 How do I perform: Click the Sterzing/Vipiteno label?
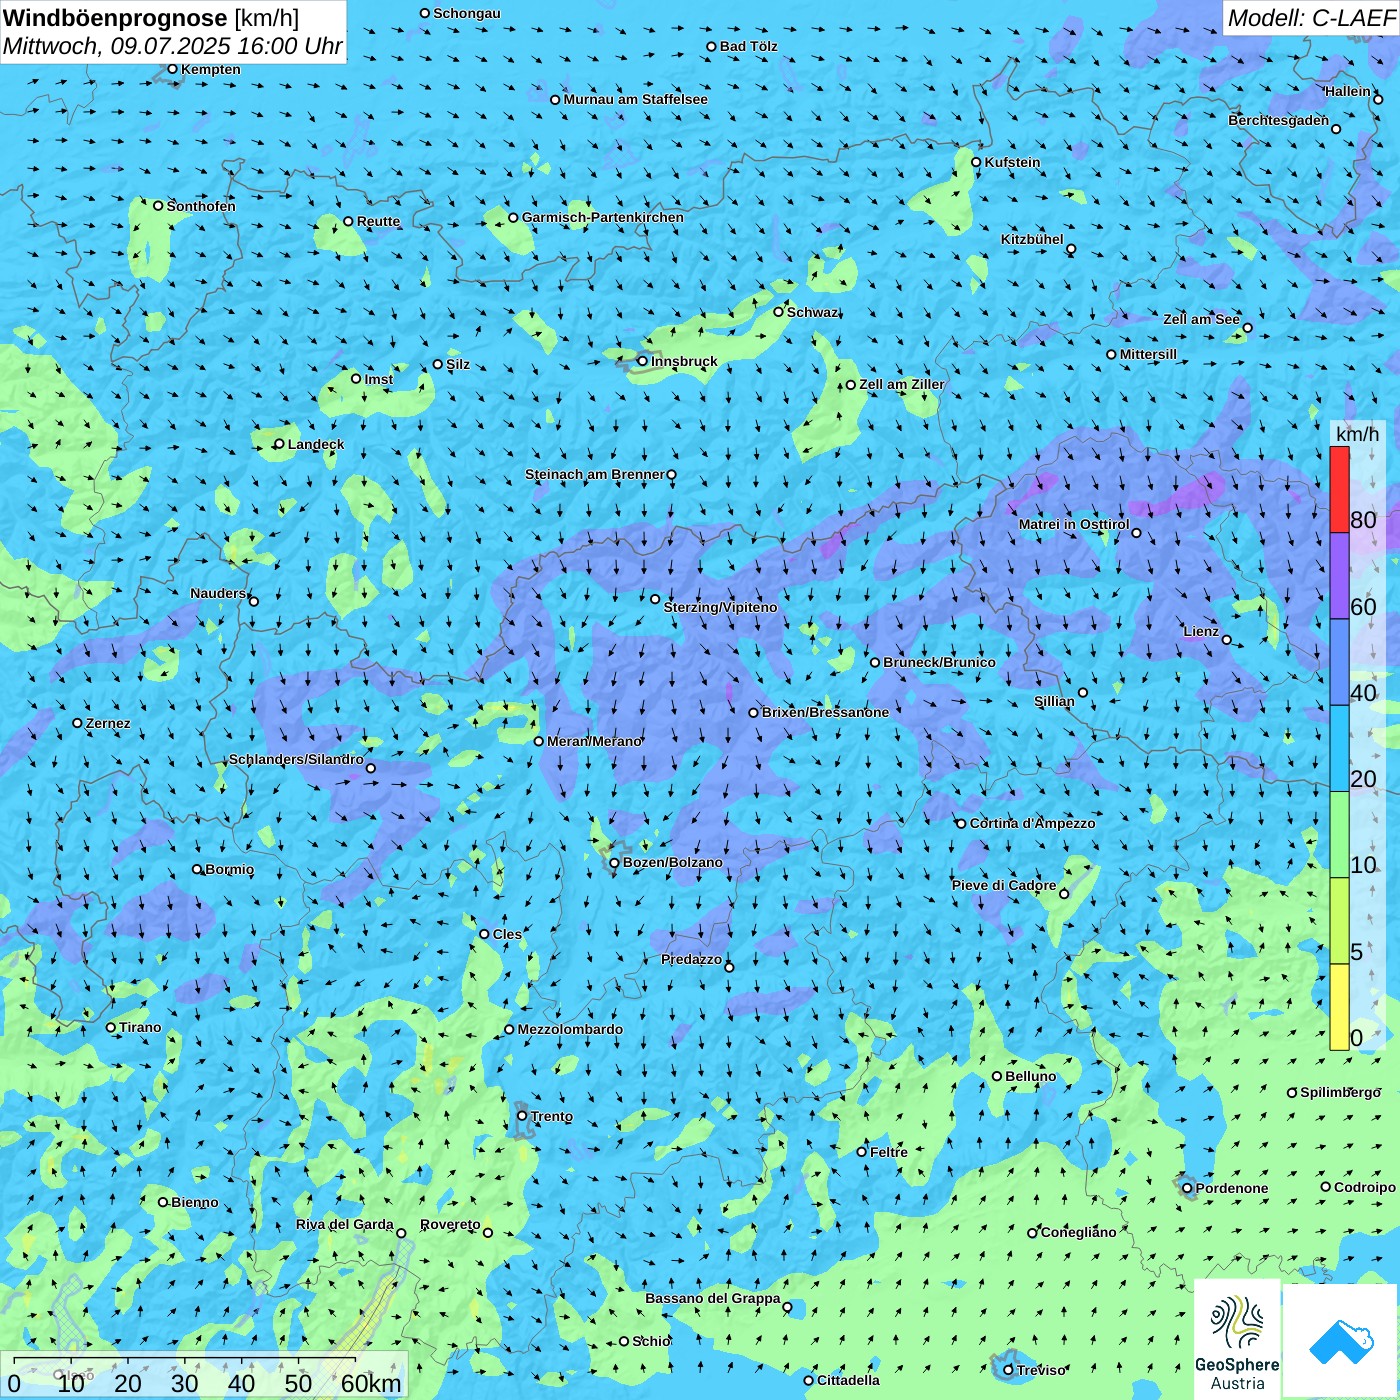pyautogui.click(x=720, y=607)
